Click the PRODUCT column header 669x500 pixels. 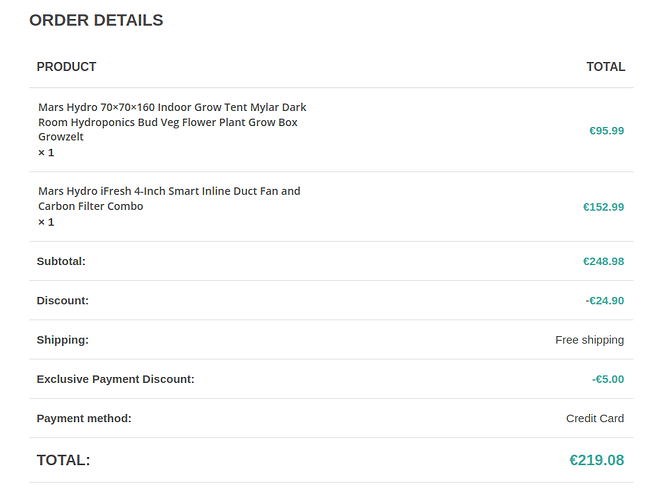click(66, 67)
